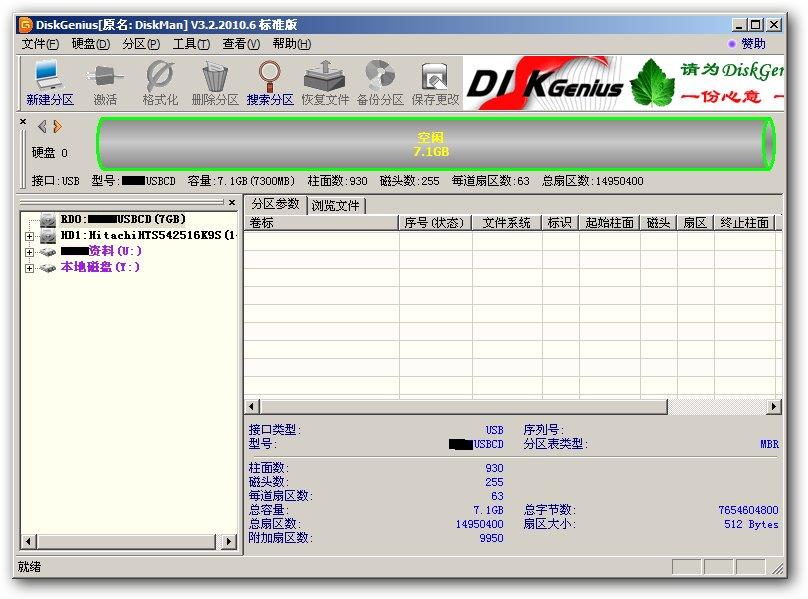808x599 pixels.
Task: Click the drive icon beside 本地磁盘 (Y:)
Action: (x=48, y=268)
